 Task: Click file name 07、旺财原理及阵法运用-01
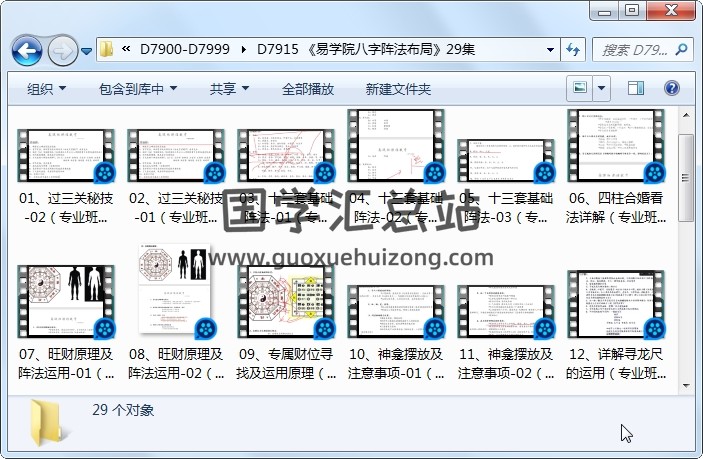[66, 364]
